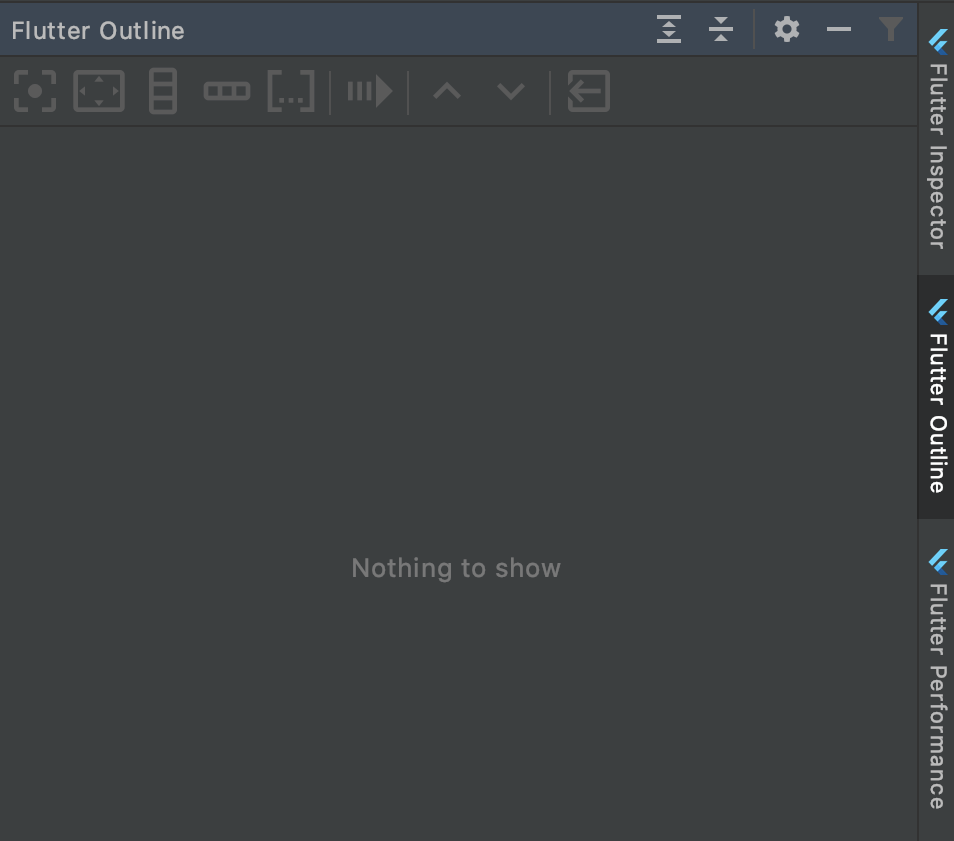Screen dimensions: 954x841
Task: Click the Wrap with Container bracket icon
Action: (x=291, y=91)
